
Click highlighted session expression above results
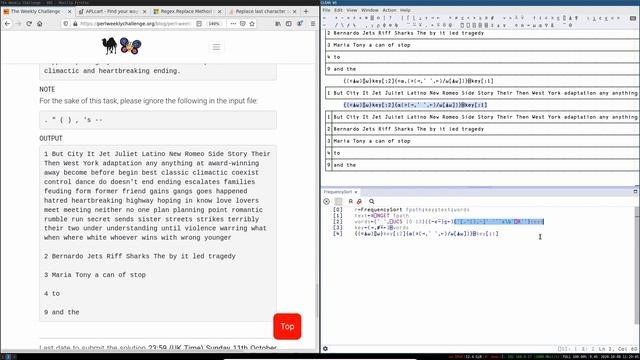coord(416,105)
